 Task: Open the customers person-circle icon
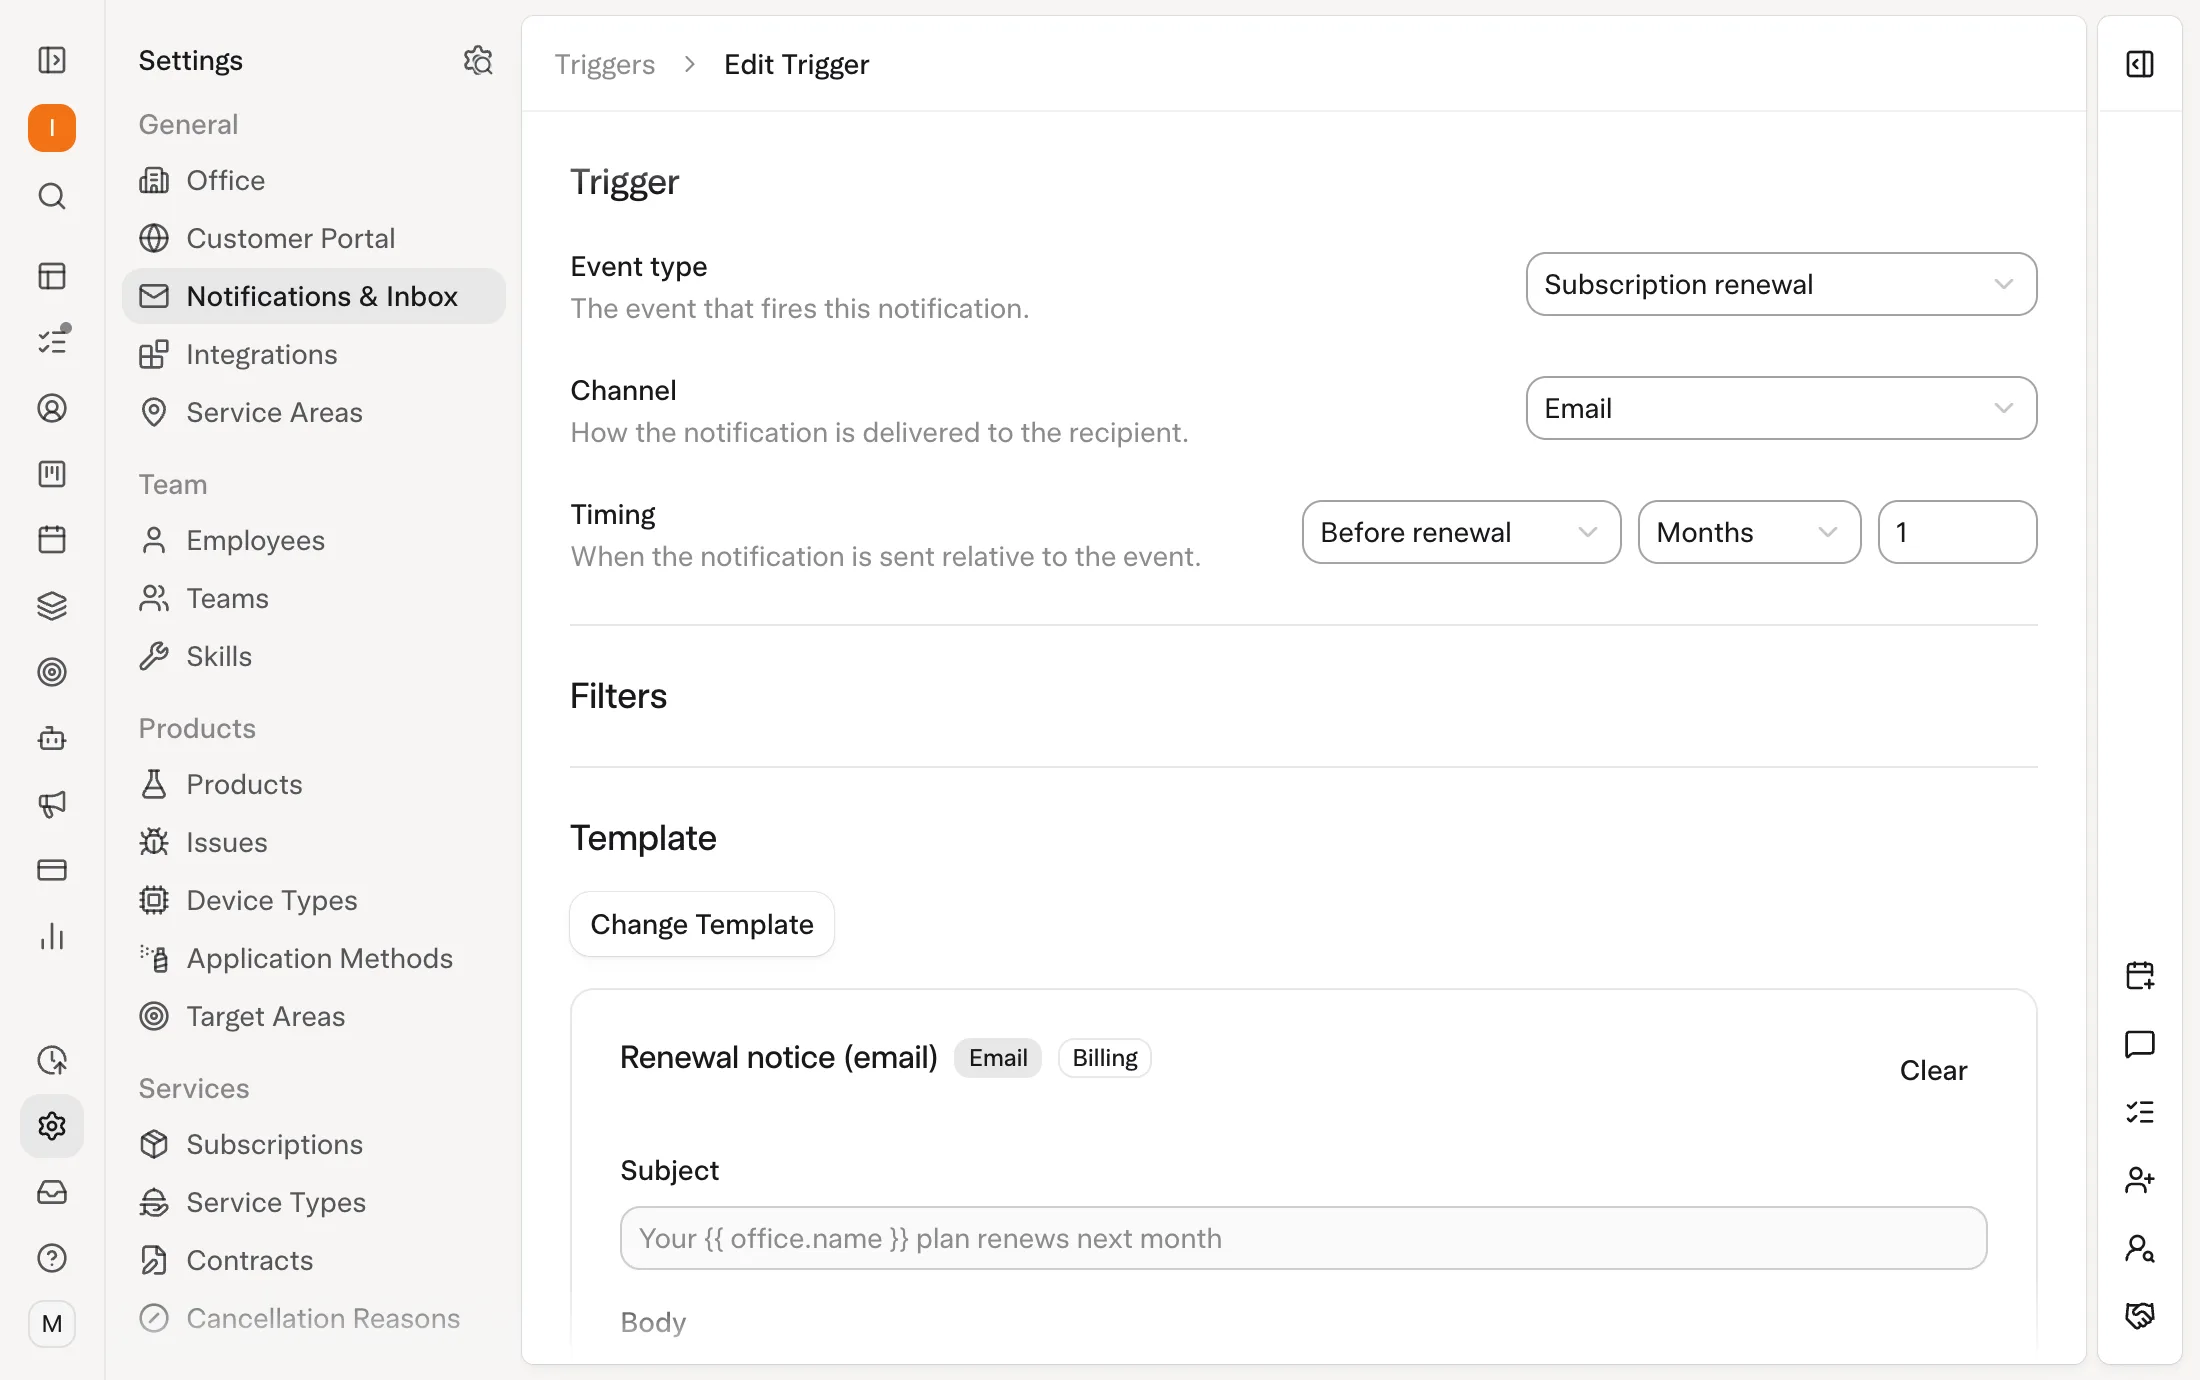click(52, 408)
